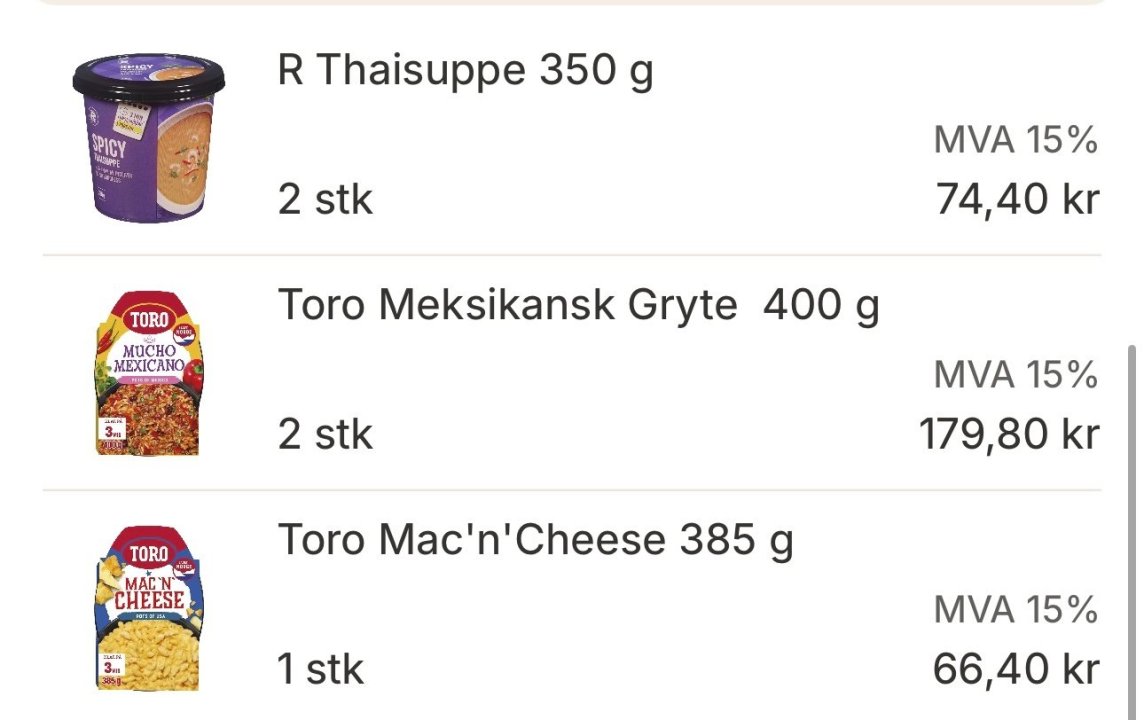The image size is (1144, 720).
Task: Select the Toro Meksikansk Gryte 400 g title
Action: pyautogui.click(x=578, y=305)
